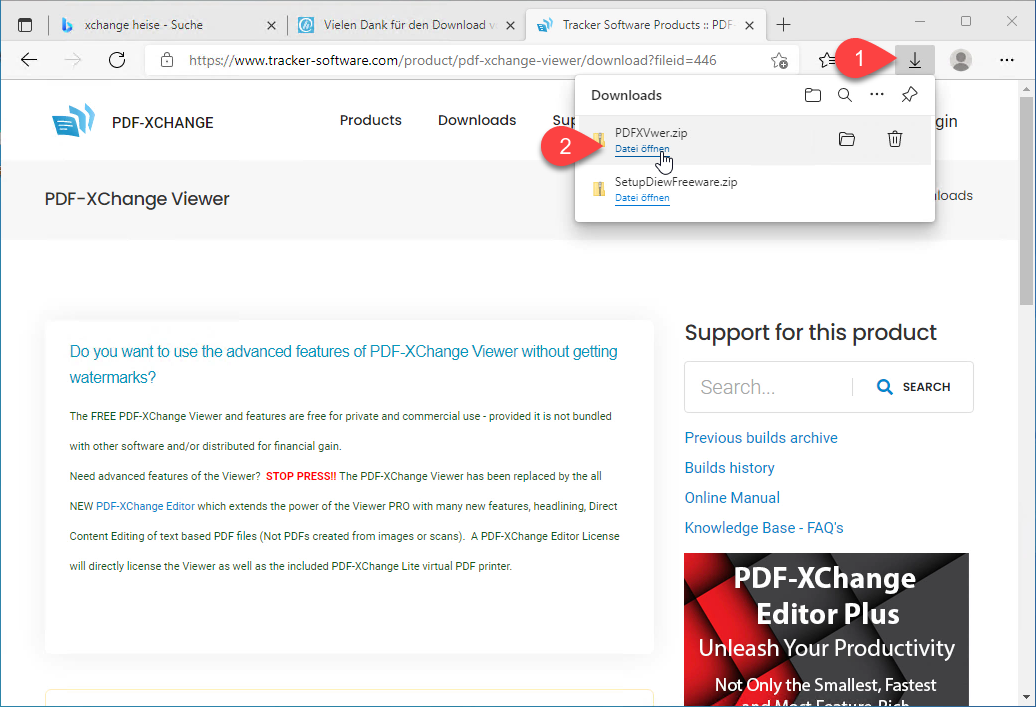Image resolution: width=1036 pixels, height=707 pixels.
Task: Open more options in the Downloads panel
Action: (877, 96)
